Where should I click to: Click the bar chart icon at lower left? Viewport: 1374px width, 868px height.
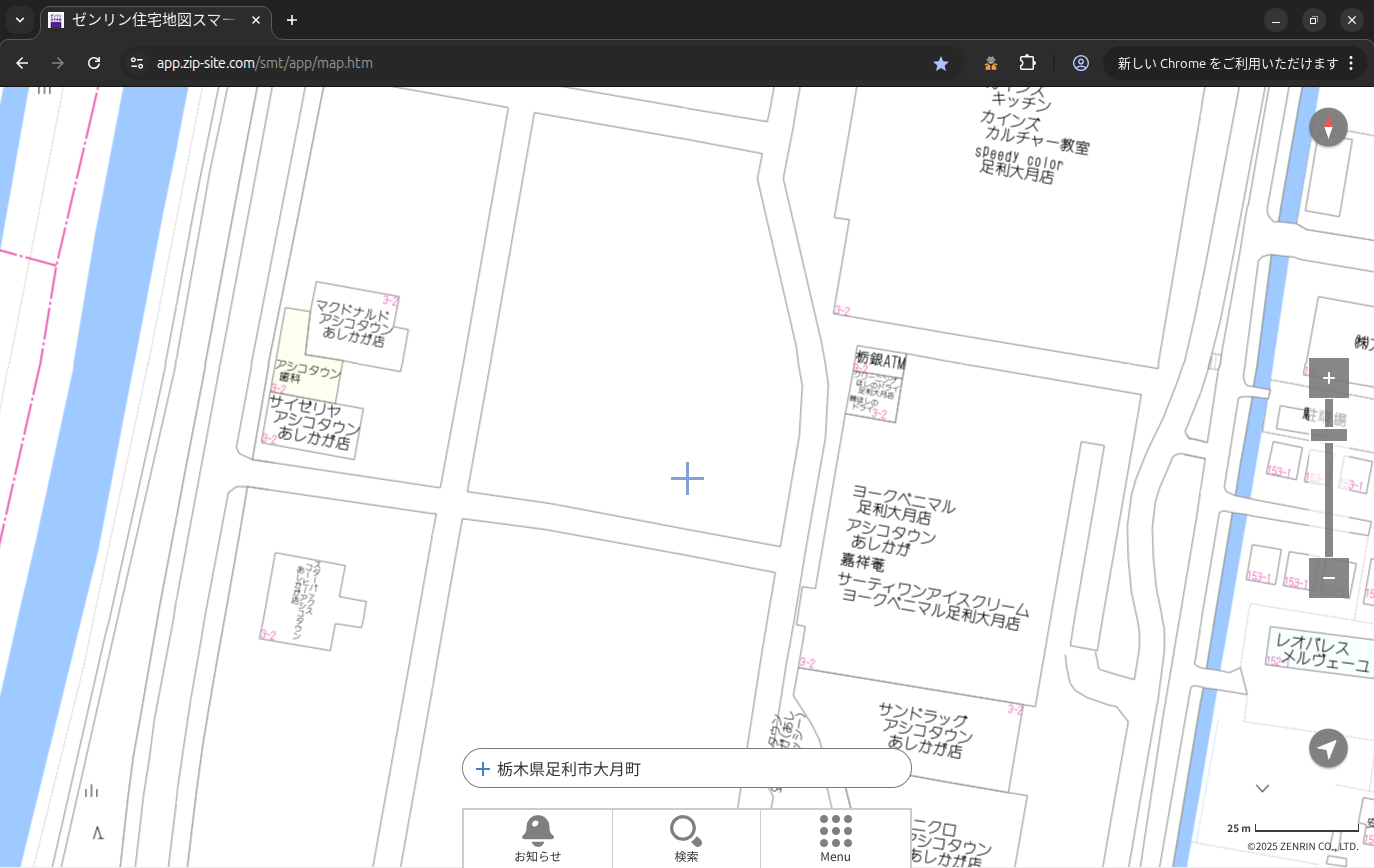pos(92,791)
